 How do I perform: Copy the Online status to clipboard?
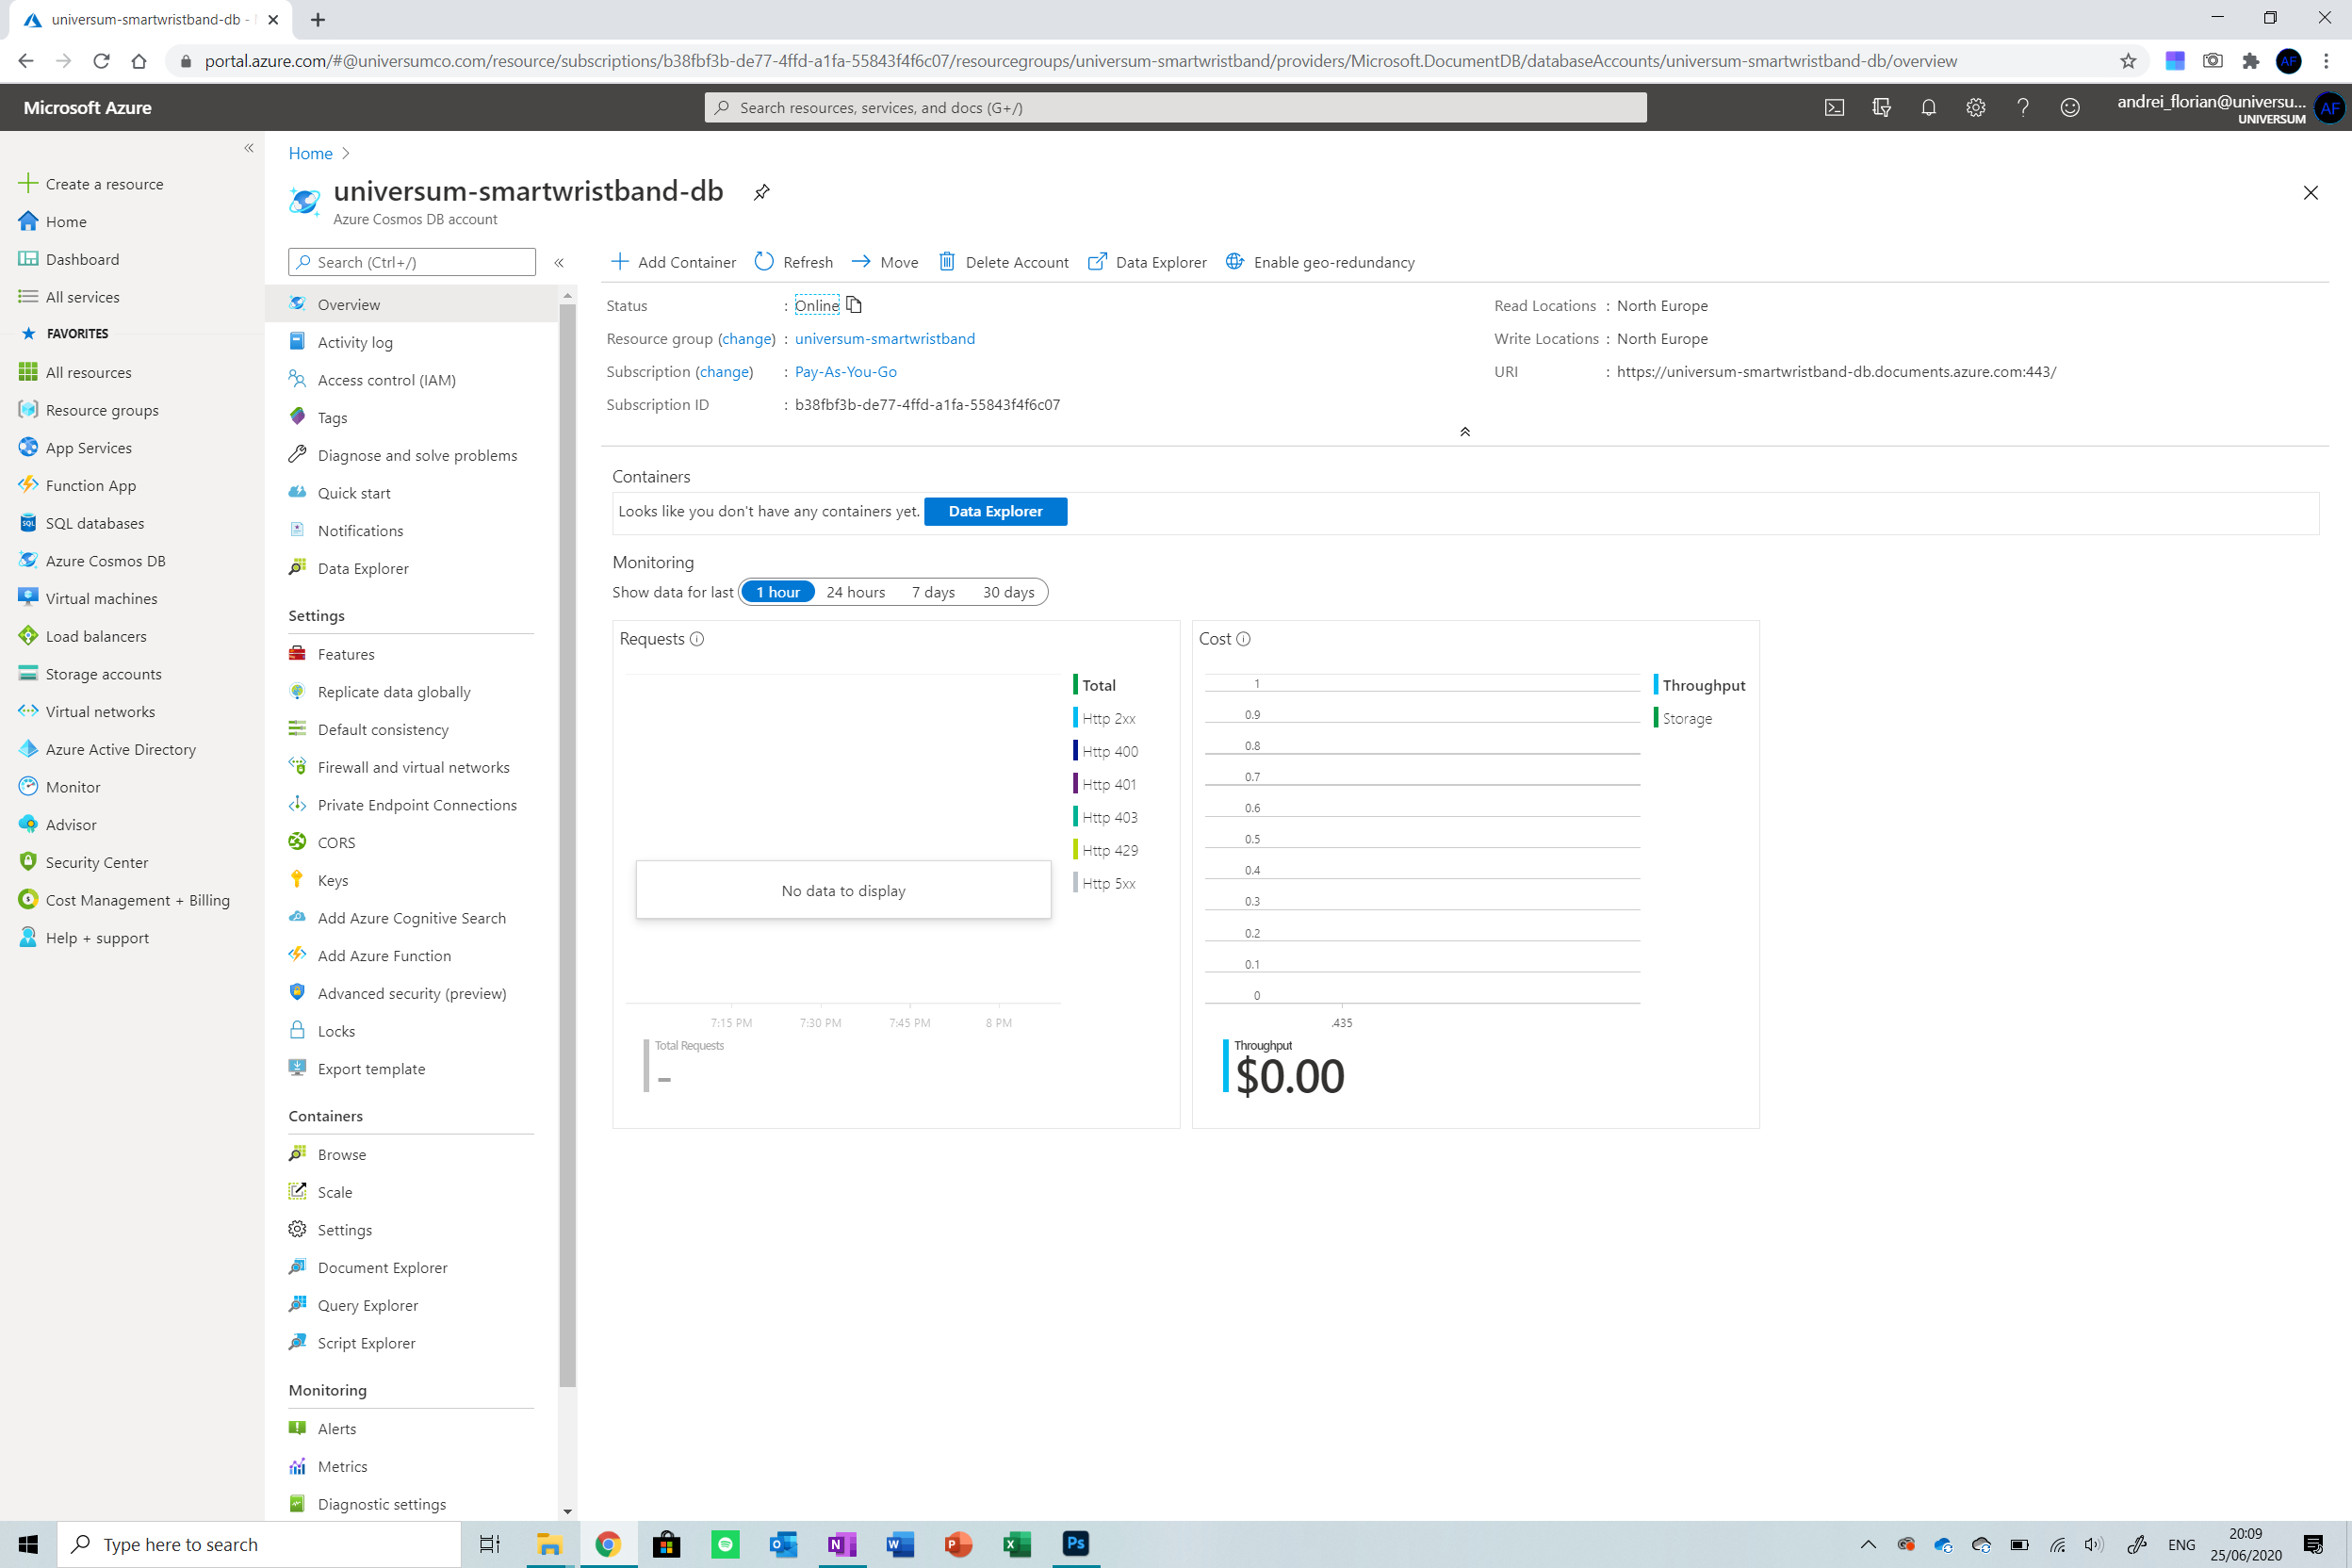[854, 305]
